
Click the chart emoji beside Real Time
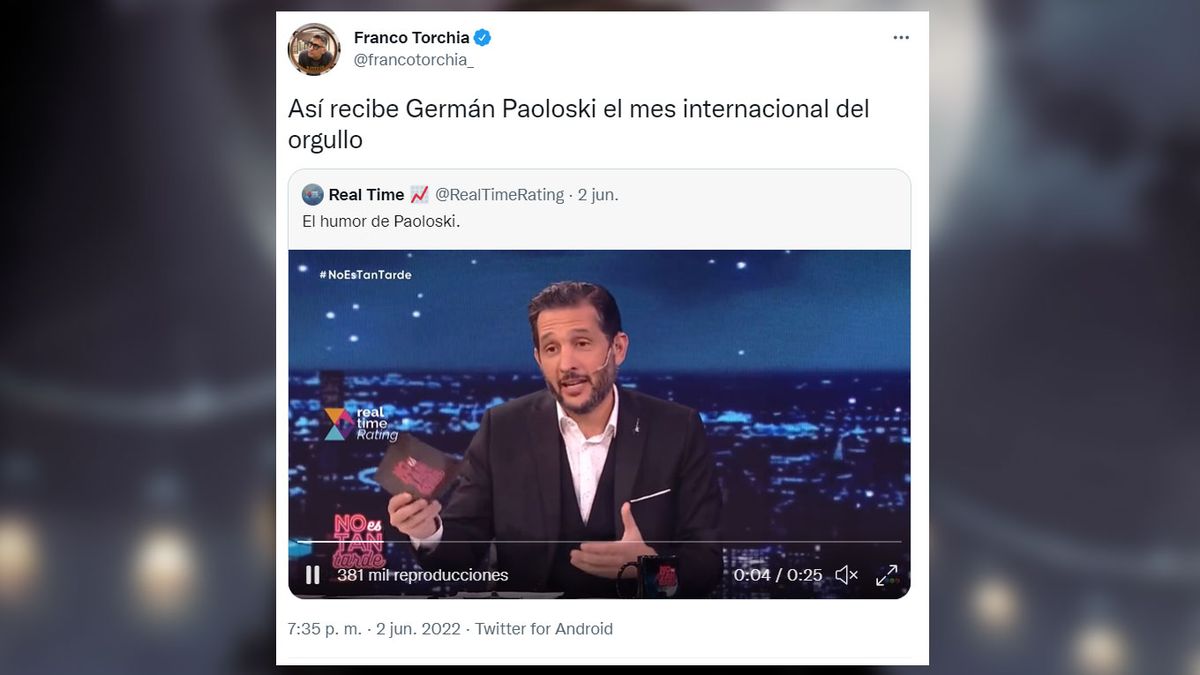[419, 195]
